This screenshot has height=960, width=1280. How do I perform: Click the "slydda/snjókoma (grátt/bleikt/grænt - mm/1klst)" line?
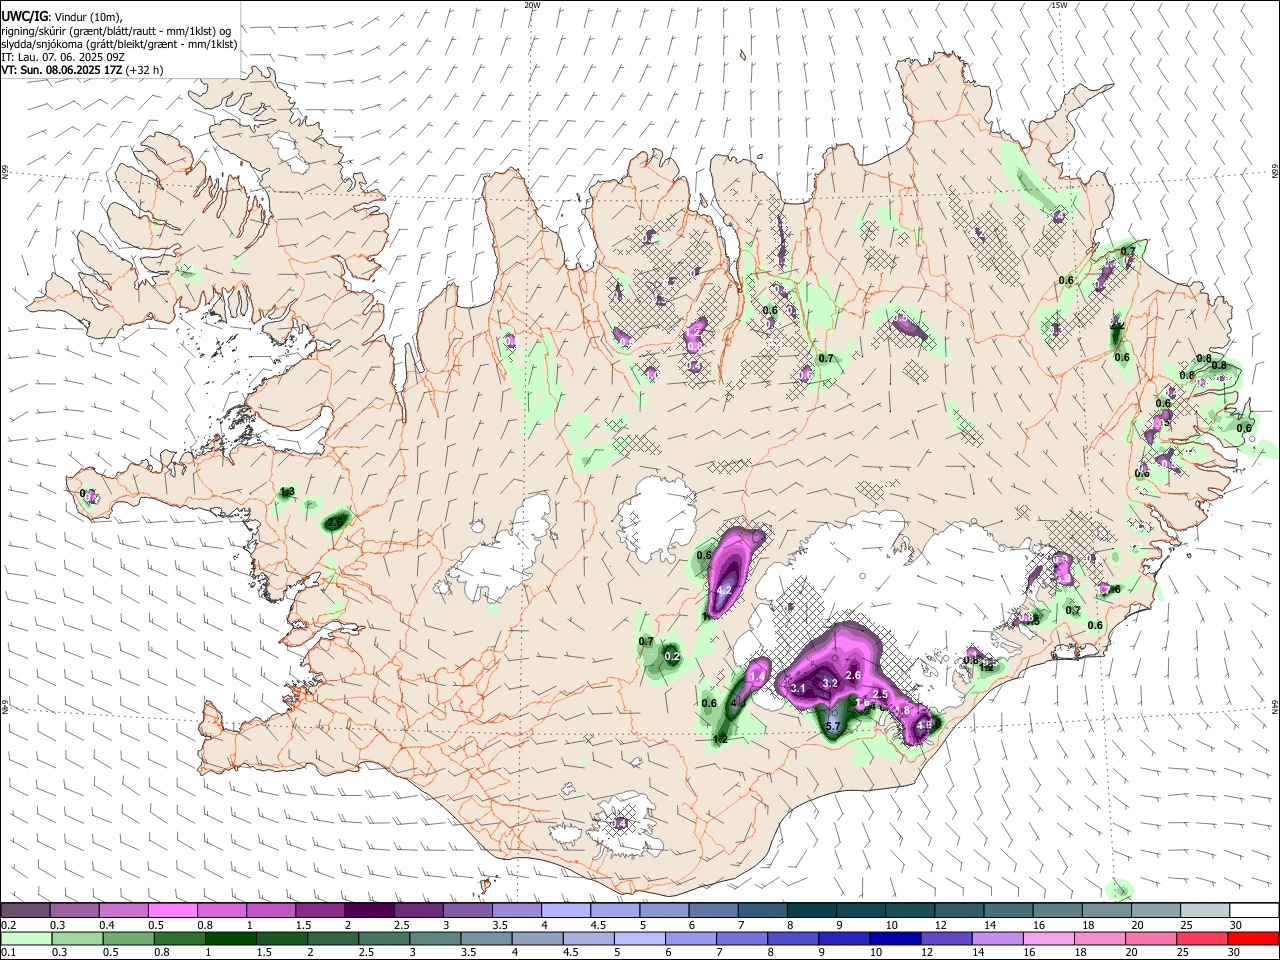[x=119, y=44]
